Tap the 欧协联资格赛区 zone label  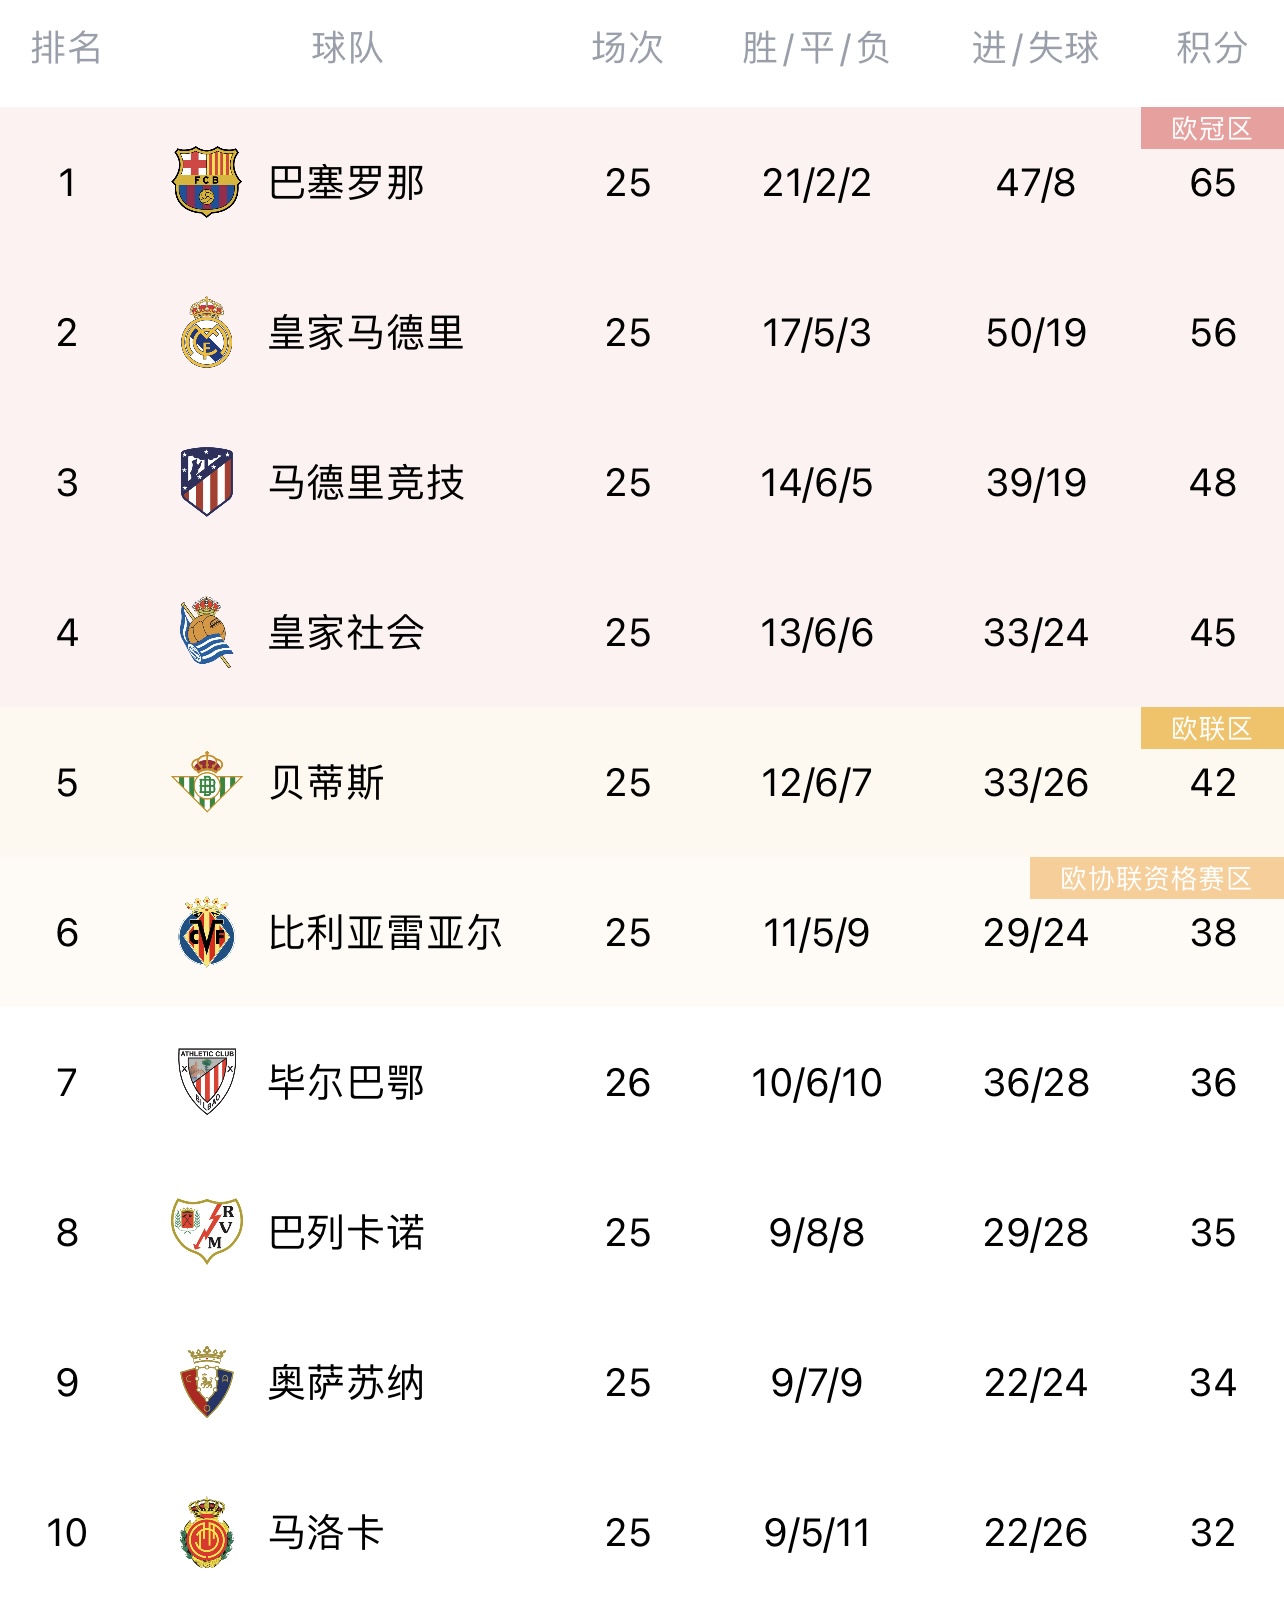pos(1157,878)
